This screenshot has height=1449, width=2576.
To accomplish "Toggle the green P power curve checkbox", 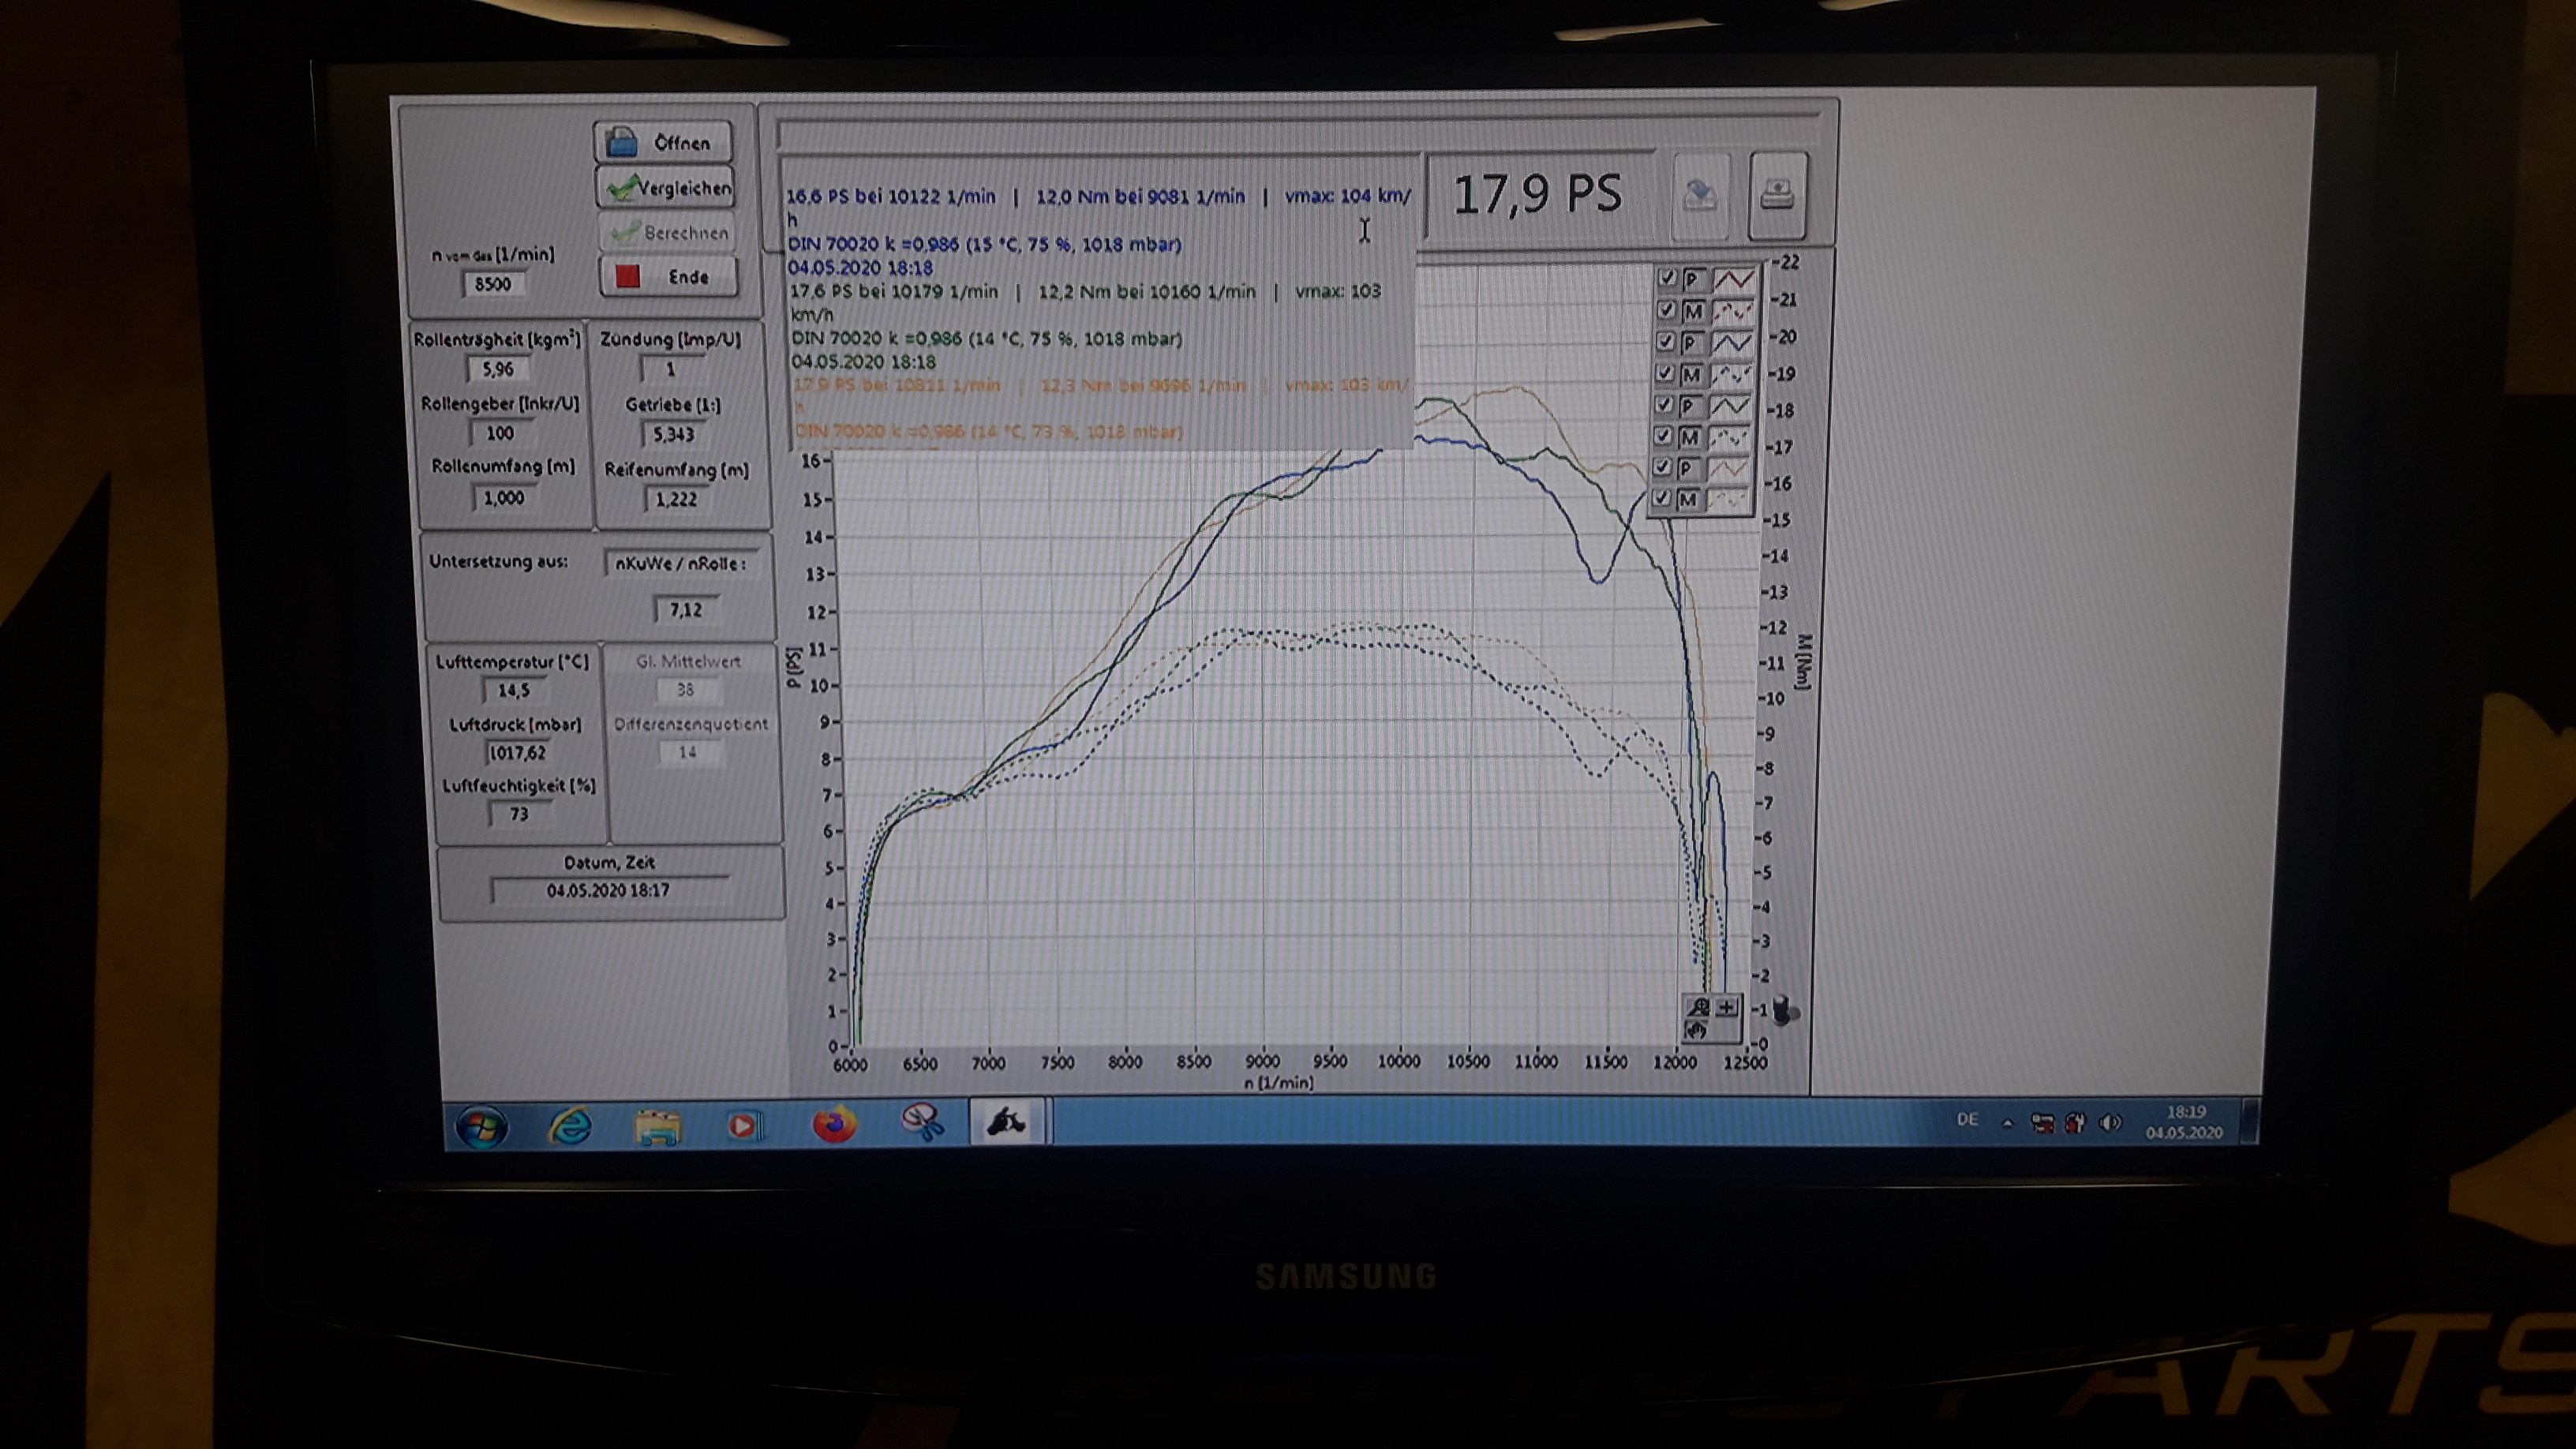I will (1665, 404).
